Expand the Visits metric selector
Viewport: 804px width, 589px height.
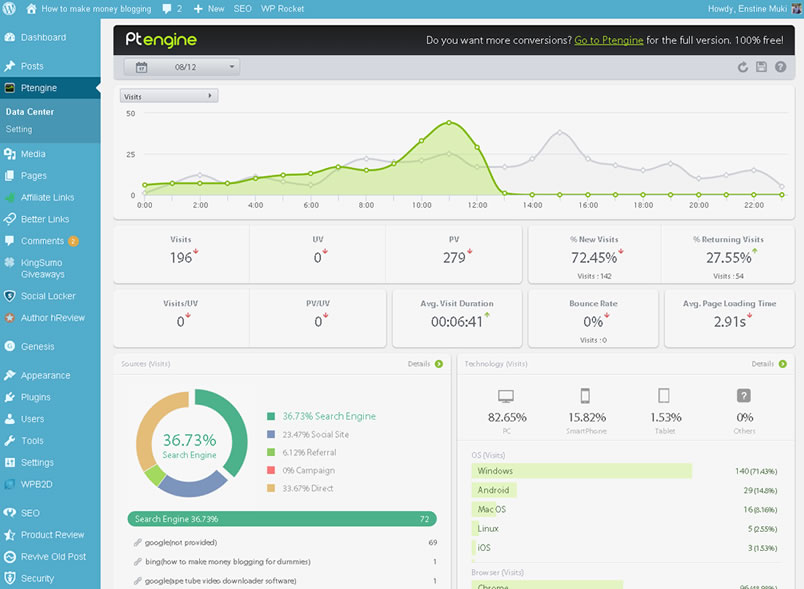(x=169, y=96)
